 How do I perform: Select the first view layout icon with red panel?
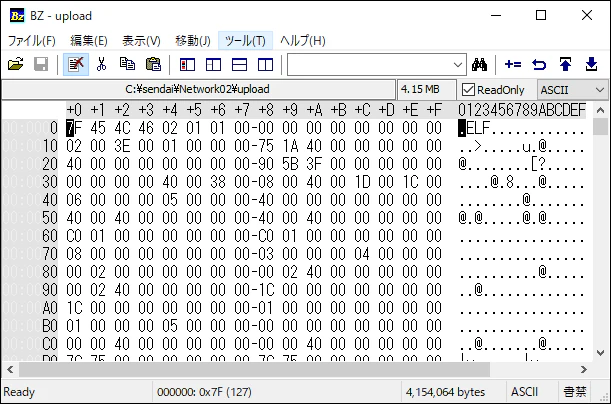[x=187, y=65]
